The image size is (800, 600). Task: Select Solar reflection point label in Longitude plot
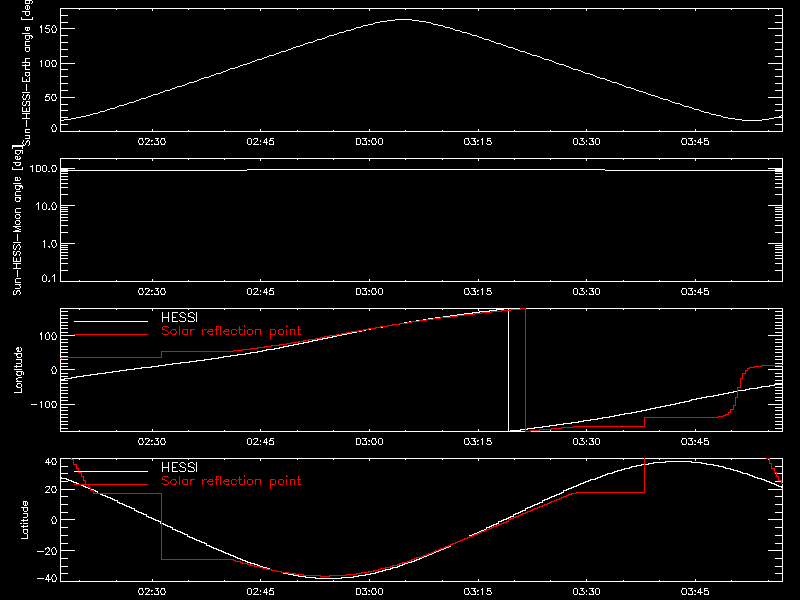pyautogui.click(x=231, y=331)
